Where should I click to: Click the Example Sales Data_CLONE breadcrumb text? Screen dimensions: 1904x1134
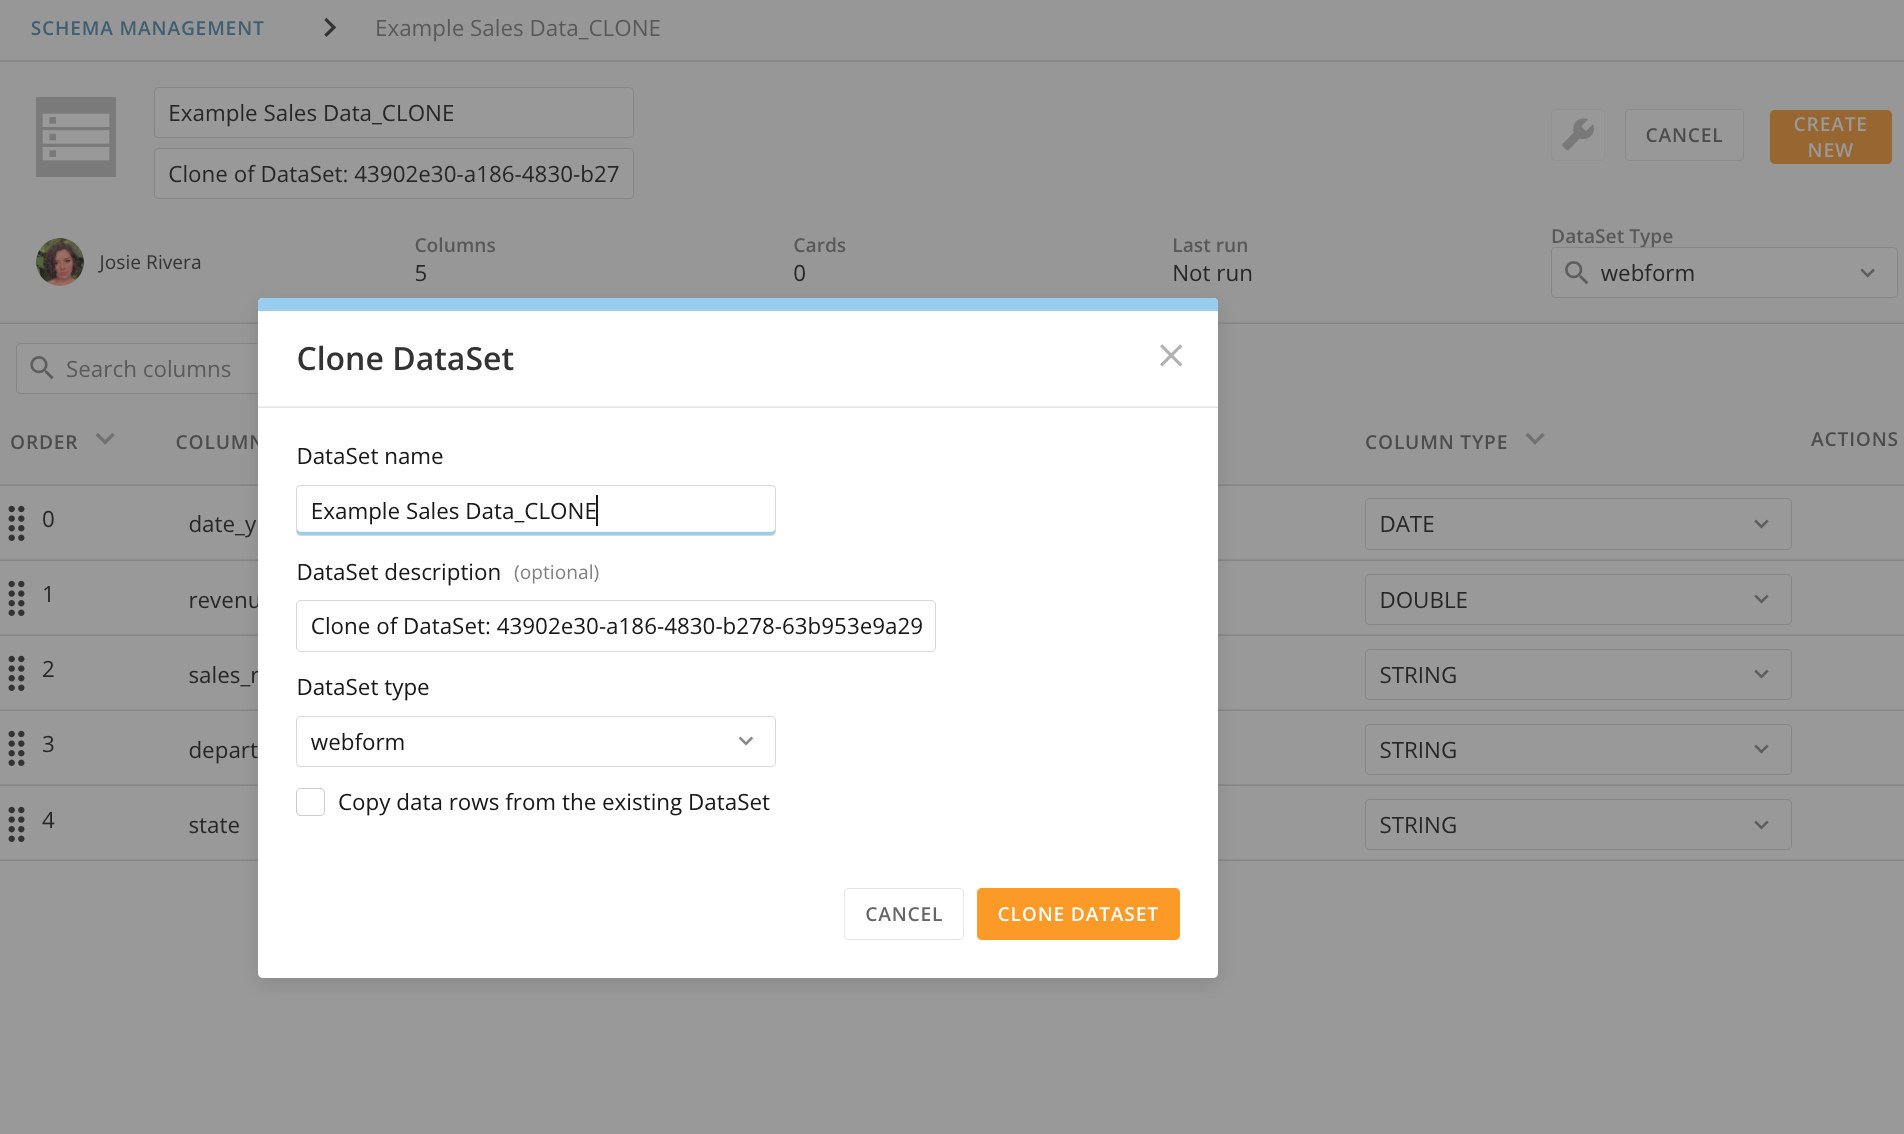point(518,28)
